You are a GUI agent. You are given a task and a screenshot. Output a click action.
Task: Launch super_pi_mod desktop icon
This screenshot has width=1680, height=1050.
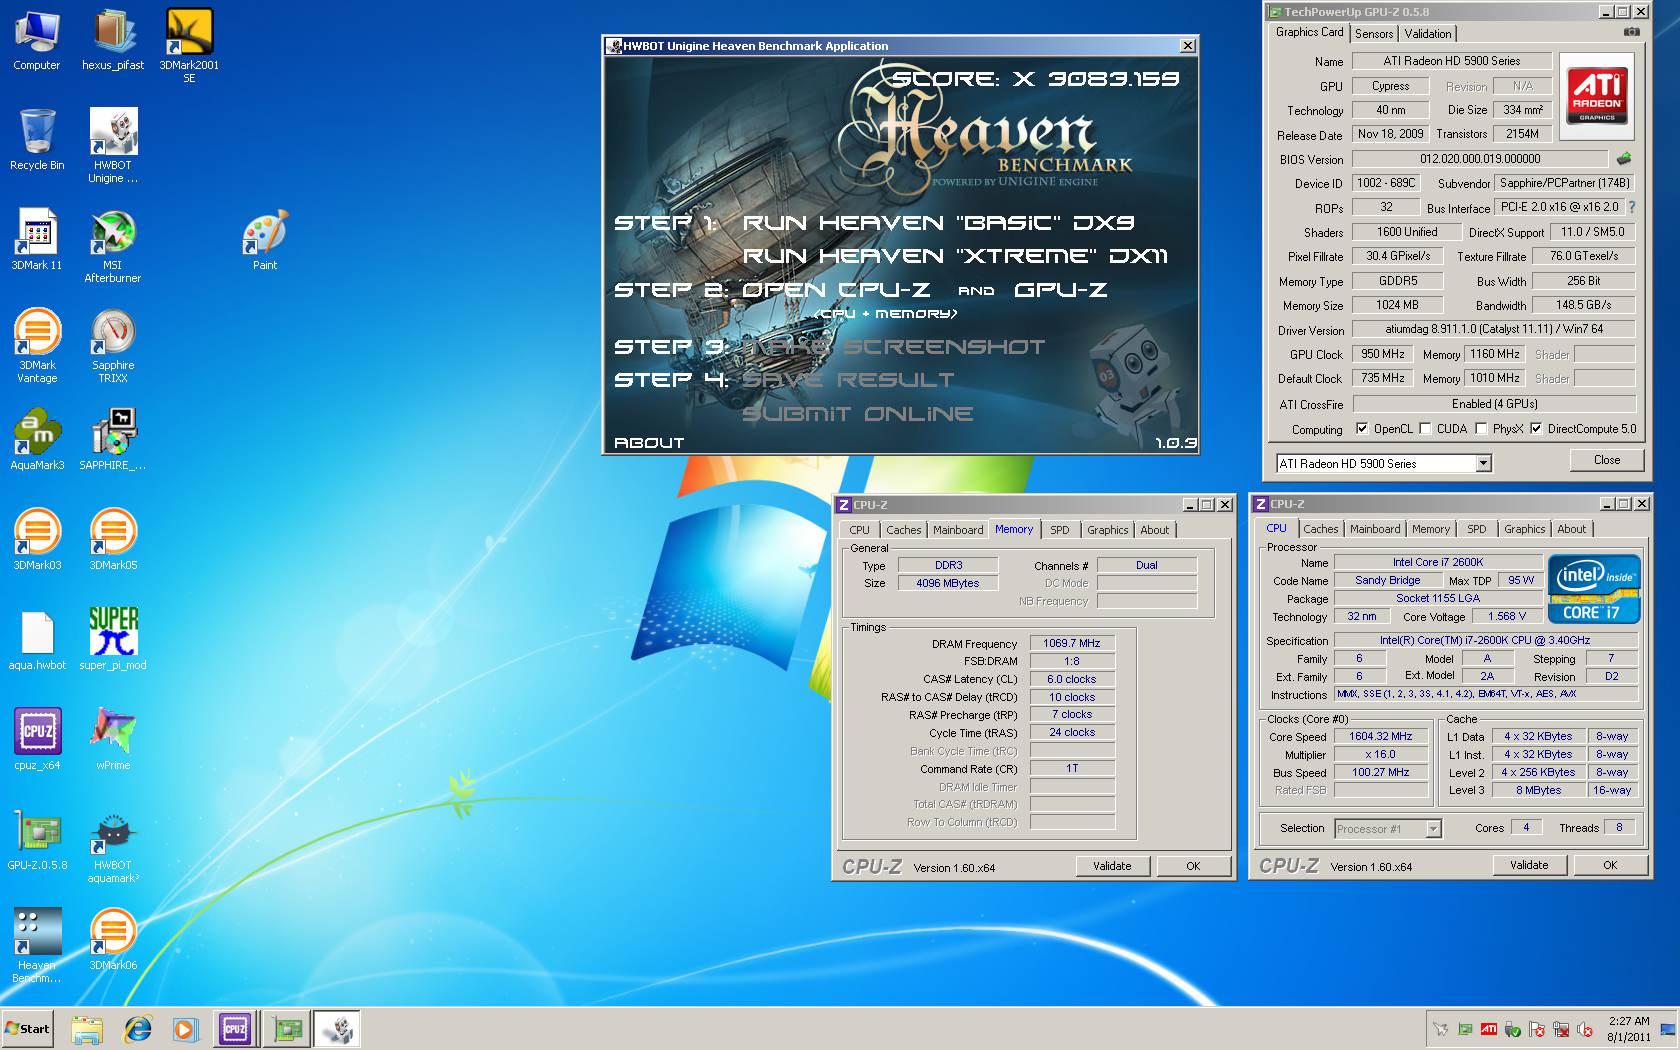tap(113, 640)
